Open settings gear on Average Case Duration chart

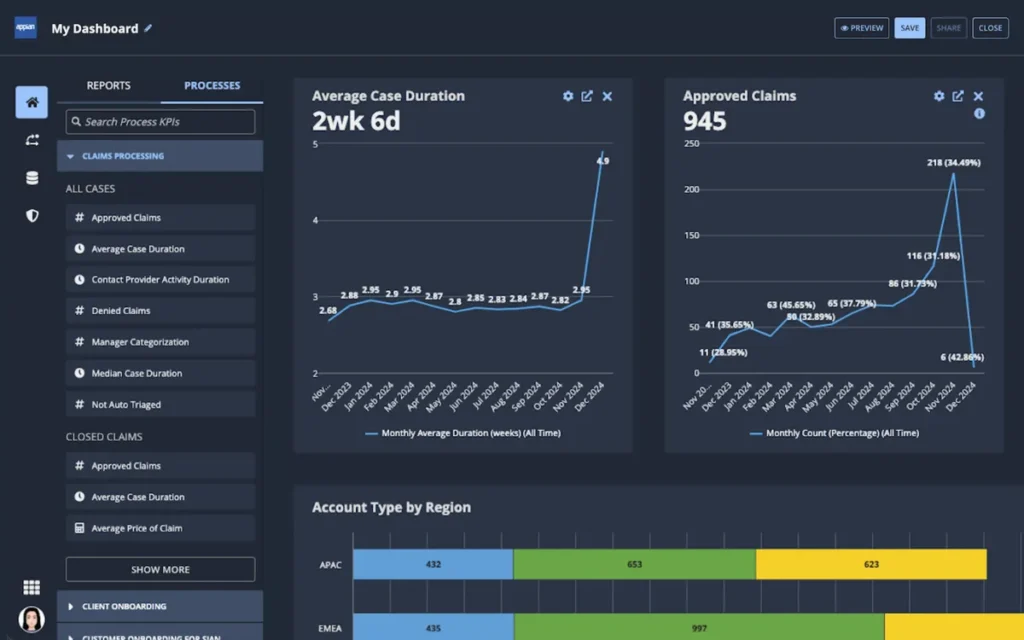click(x=568, y=96)
